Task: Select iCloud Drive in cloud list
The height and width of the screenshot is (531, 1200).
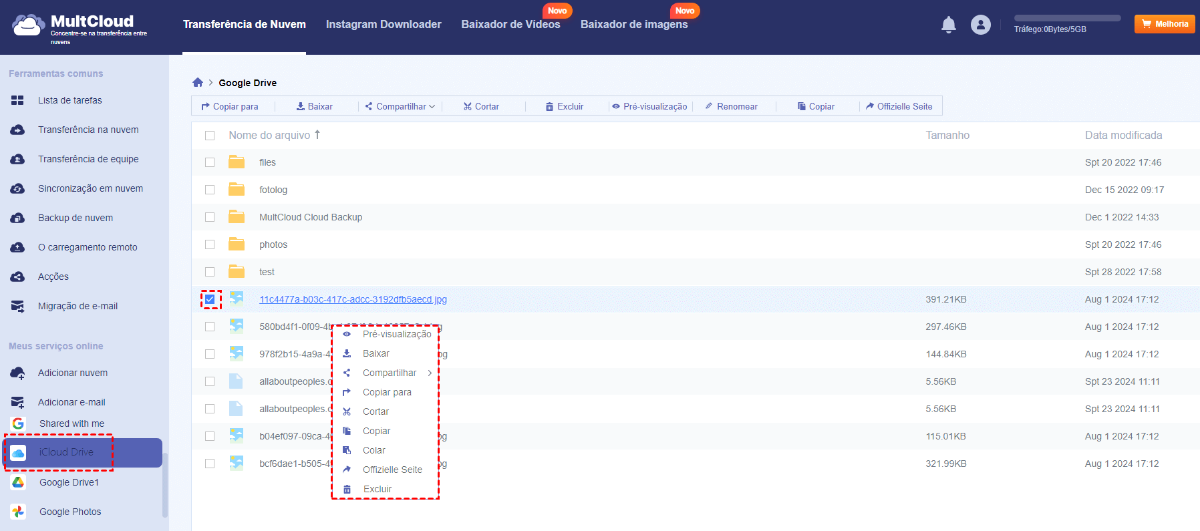Action: 82,453
